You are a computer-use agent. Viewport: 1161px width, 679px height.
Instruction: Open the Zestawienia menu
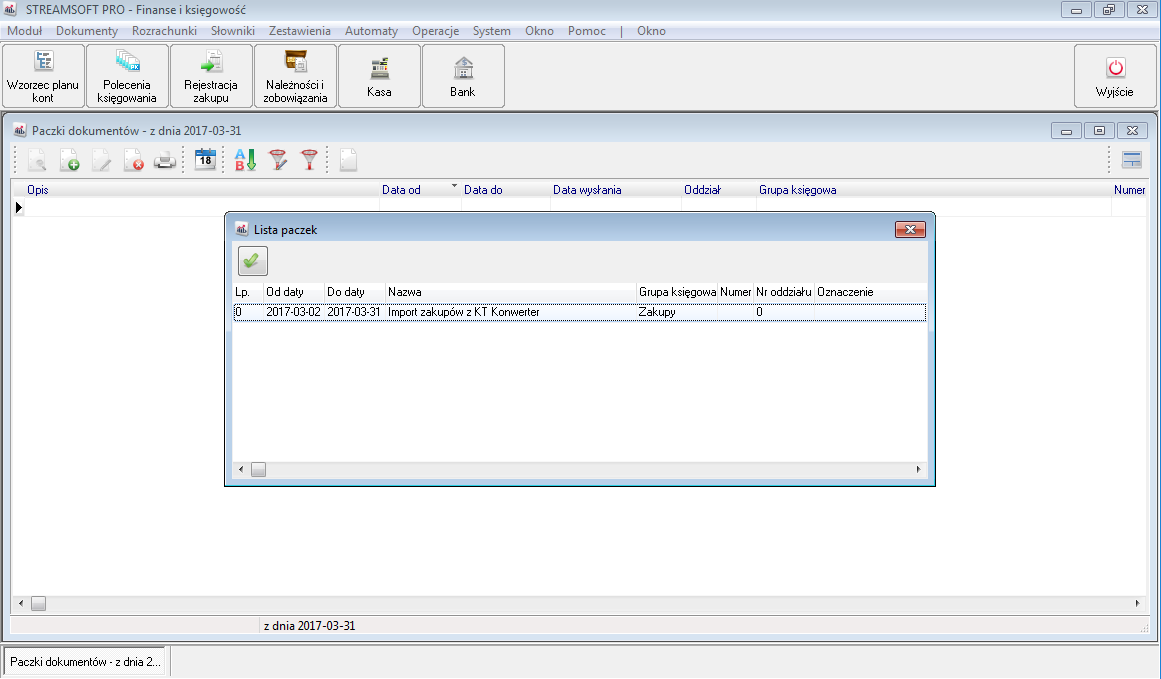click(300, 31)
